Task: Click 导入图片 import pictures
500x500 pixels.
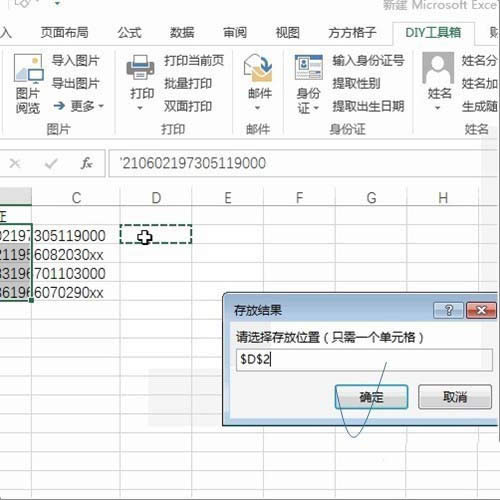Action: coord(76,61)
